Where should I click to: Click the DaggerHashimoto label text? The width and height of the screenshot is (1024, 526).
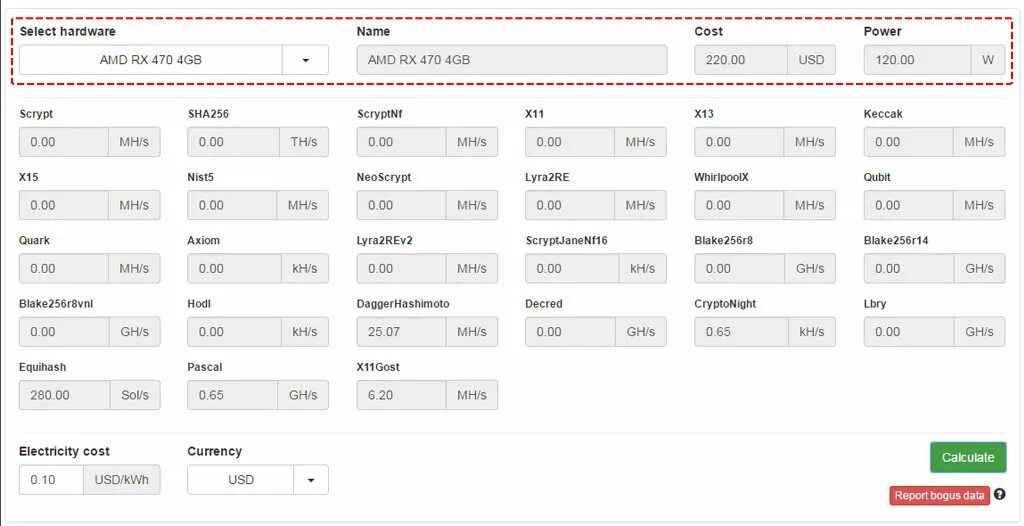(x=403, y=304)
